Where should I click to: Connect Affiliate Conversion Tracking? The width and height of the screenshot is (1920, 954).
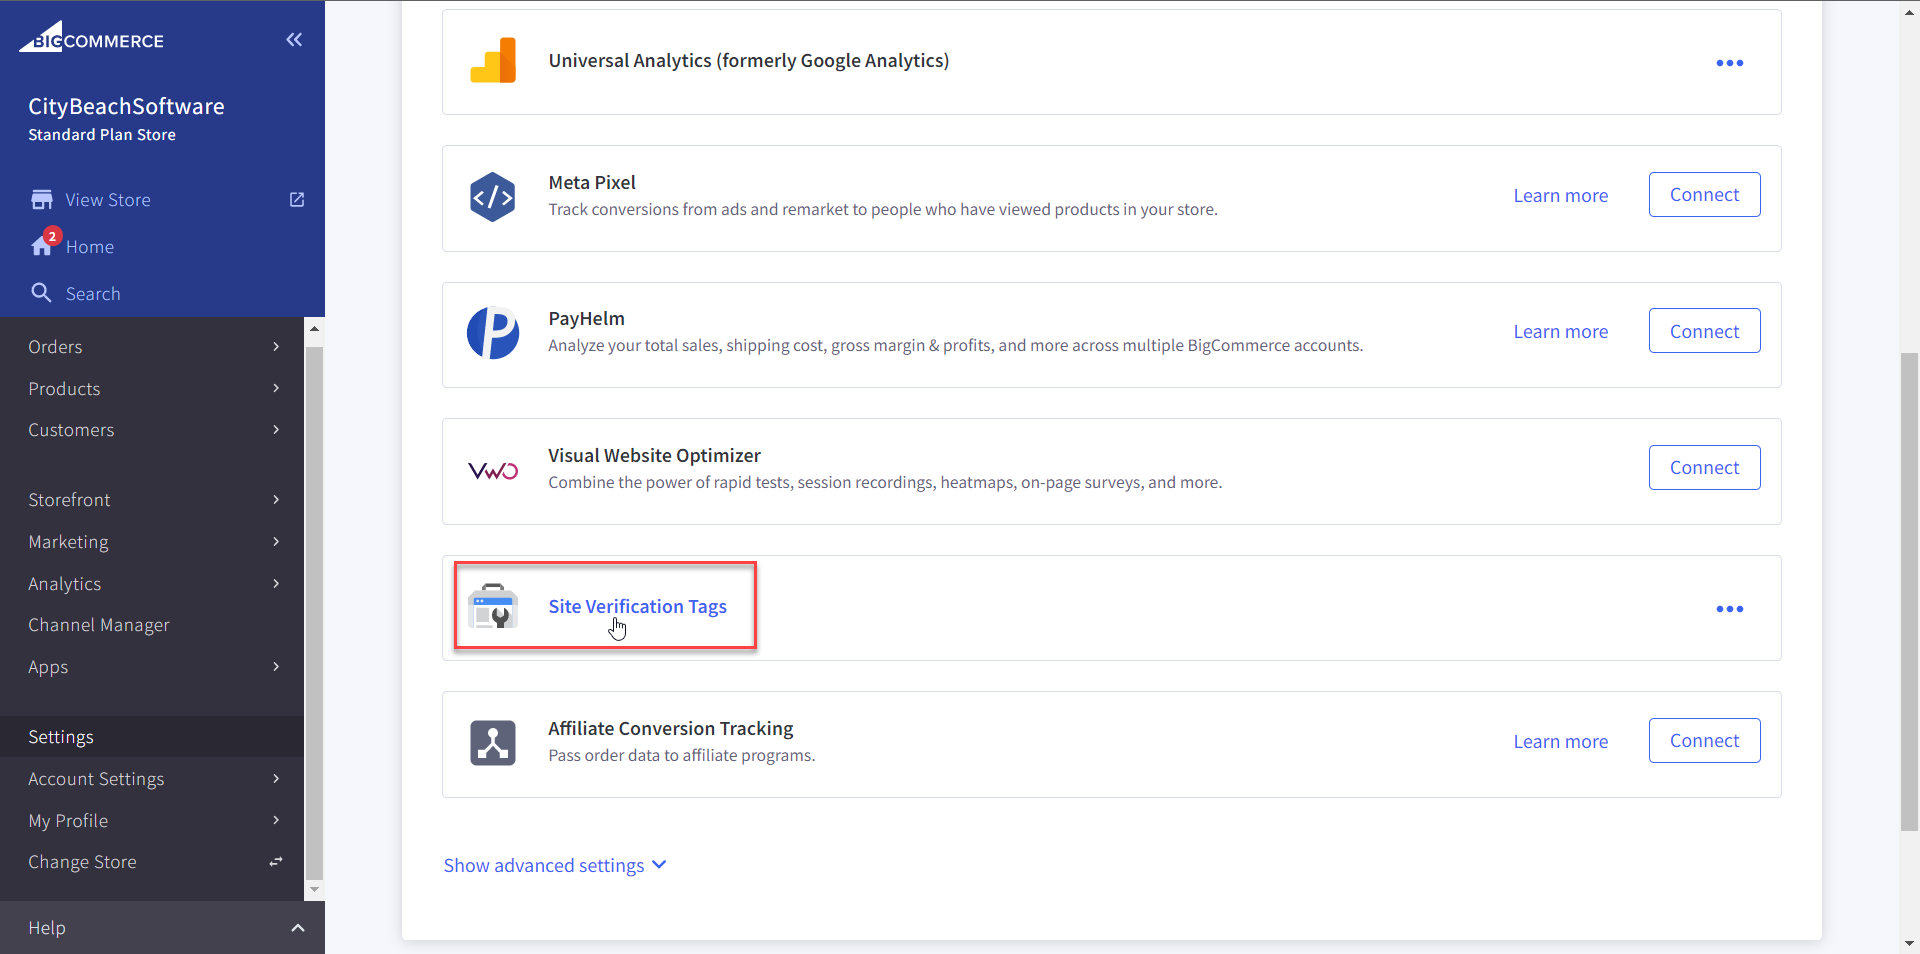pos(1704,741)
